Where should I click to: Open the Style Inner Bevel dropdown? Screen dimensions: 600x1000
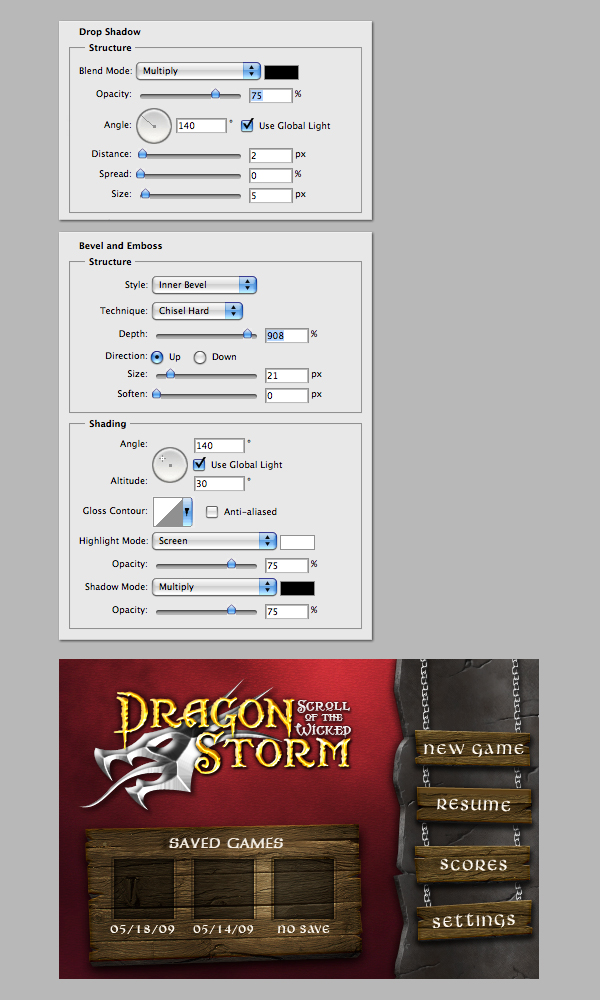coord(204,285)
